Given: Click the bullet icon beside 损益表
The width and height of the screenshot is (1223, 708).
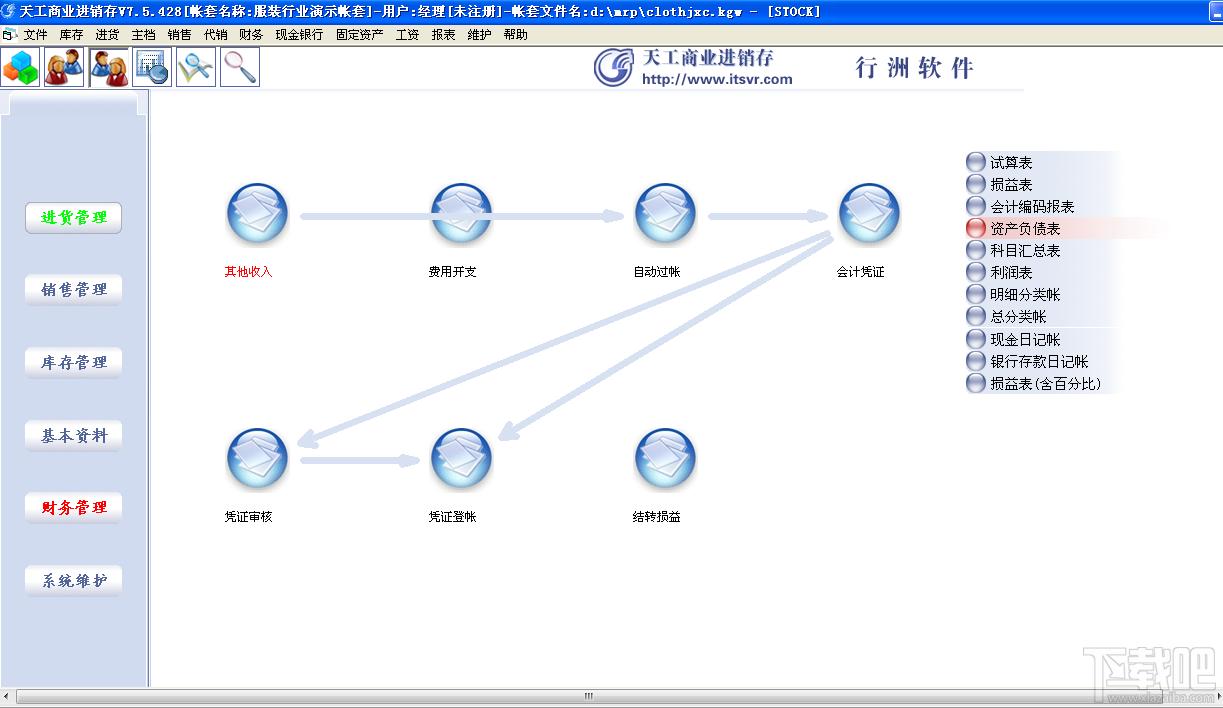Looking at the screenshot, I should pyautogui.click(x=976, y=184).
